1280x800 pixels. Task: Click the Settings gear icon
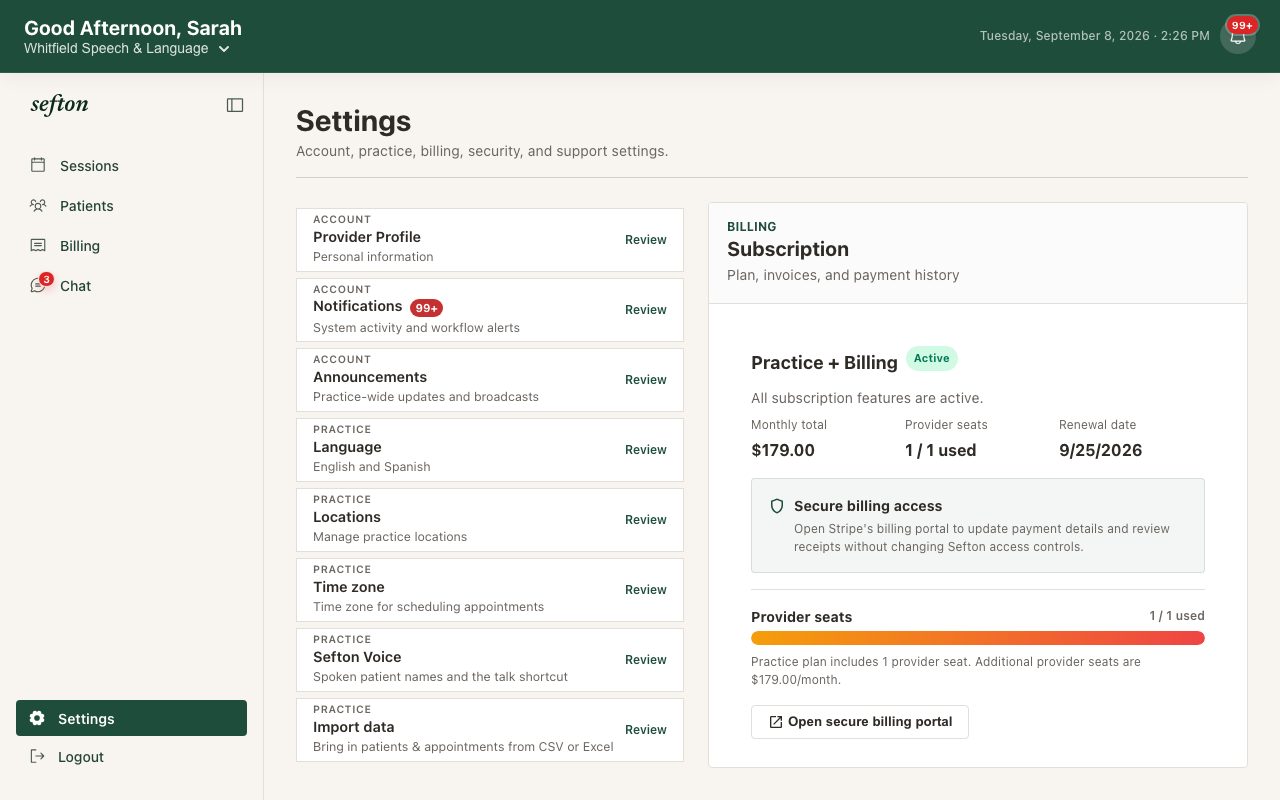[x=37, y=718]
